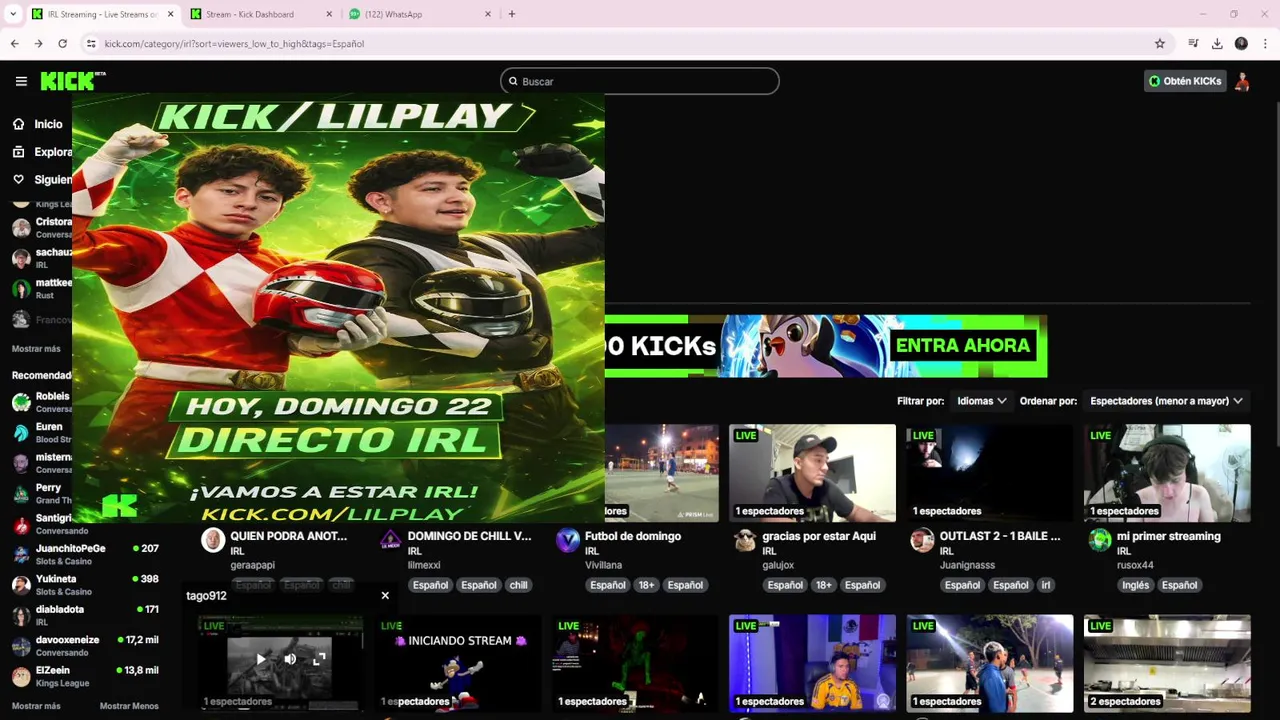Open diabladota channel in sidebar

click(86, 615)
